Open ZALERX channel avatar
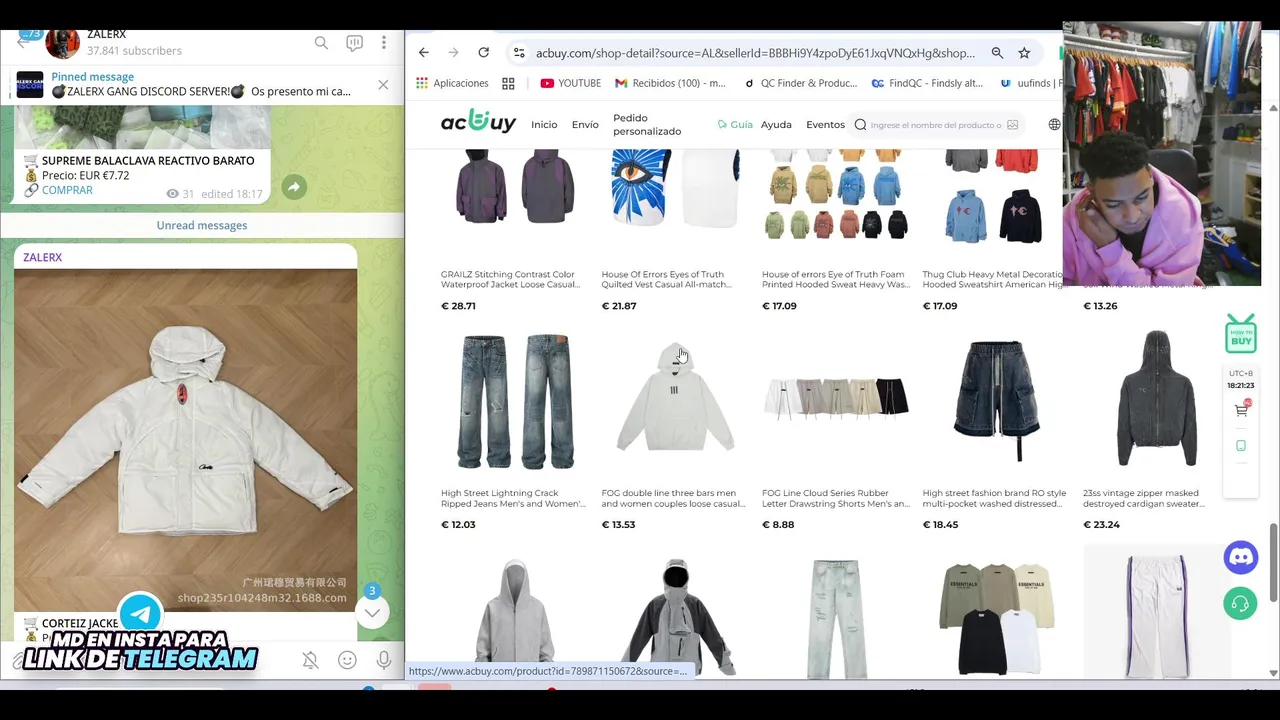The width and height of the screenshot is (1280, 720). pos(62,43)
